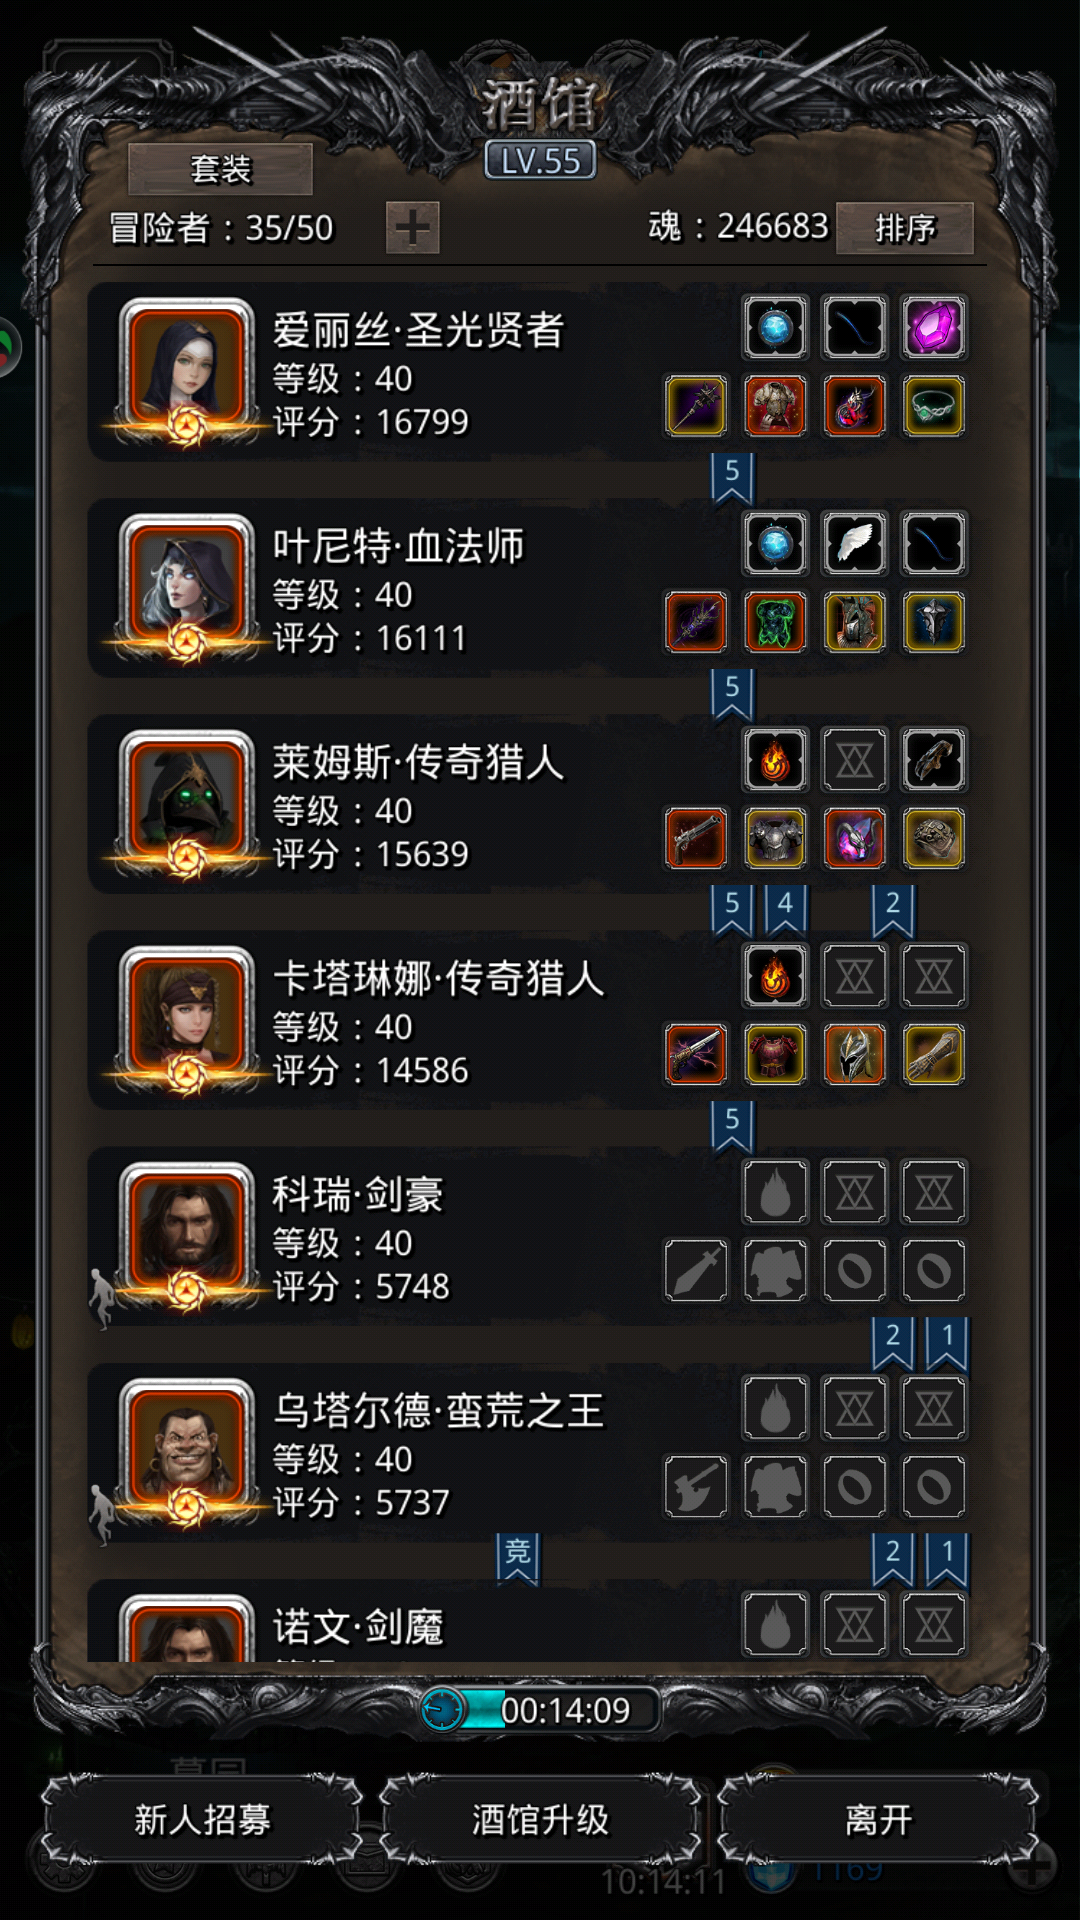1080x1920 pixels.
Task: Select the white wing skill icon on 叶尼特·血法师
Action: [x=854, y=543]
